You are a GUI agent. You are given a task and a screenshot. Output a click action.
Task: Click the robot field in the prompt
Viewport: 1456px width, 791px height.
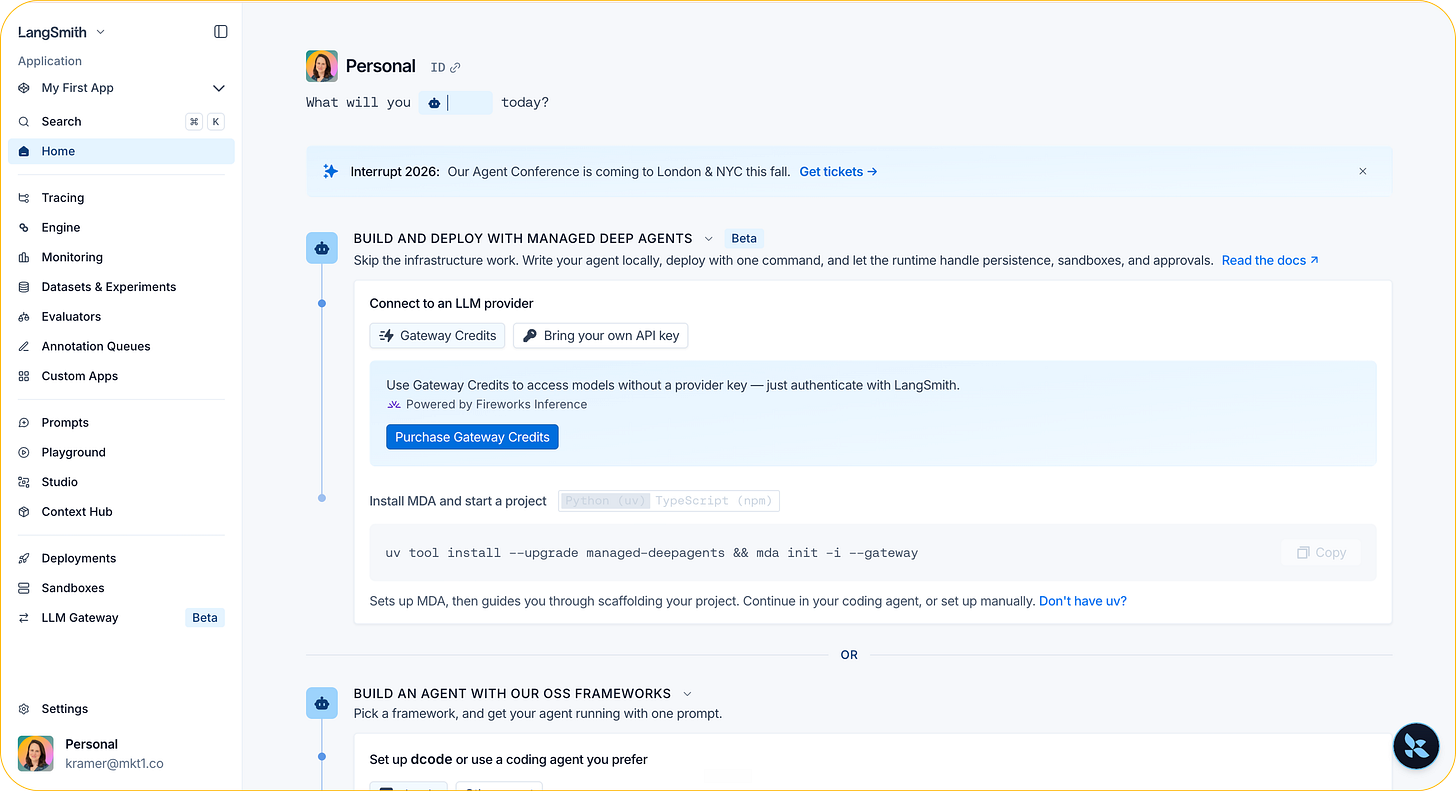coord(456,102)
